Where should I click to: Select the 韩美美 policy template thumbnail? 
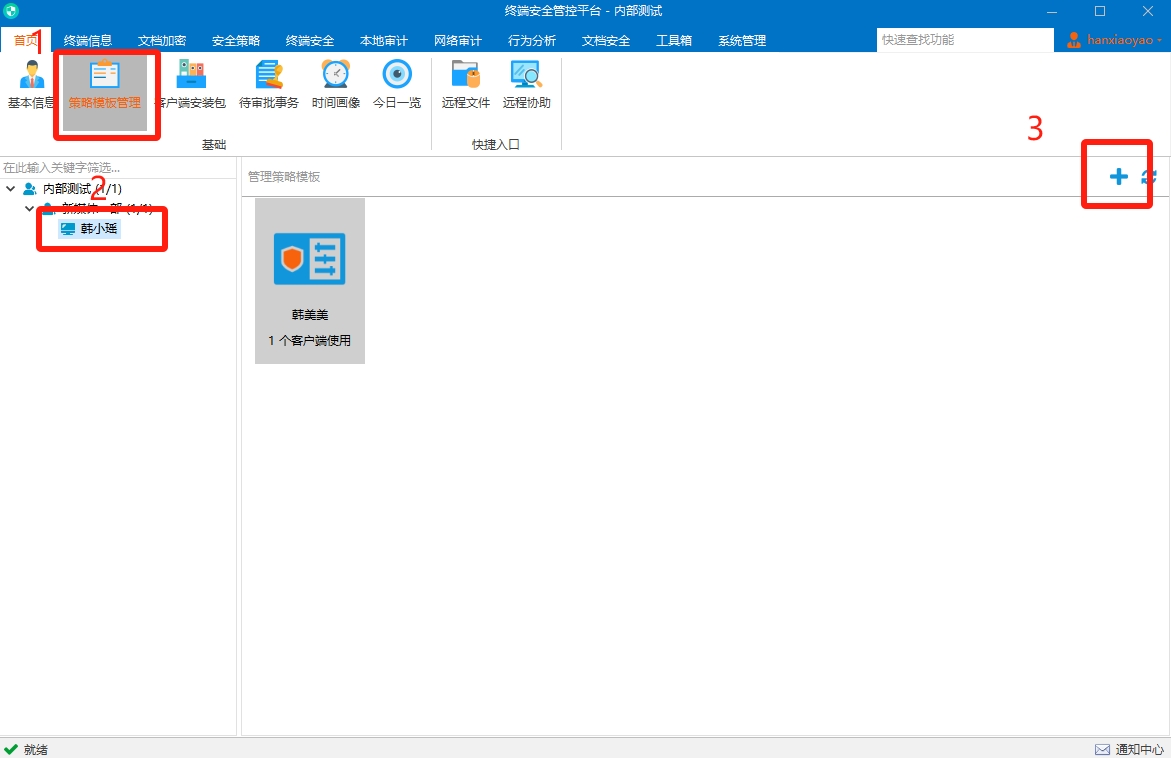coord(310,281)
